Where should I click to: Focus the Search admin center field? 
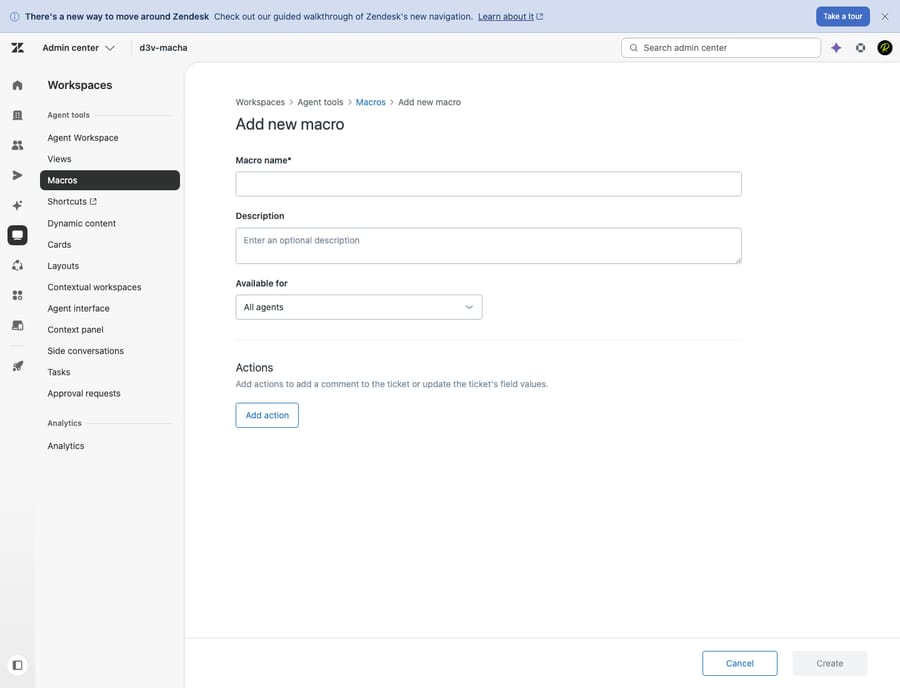pyautogui.click(x=721, y=48)
